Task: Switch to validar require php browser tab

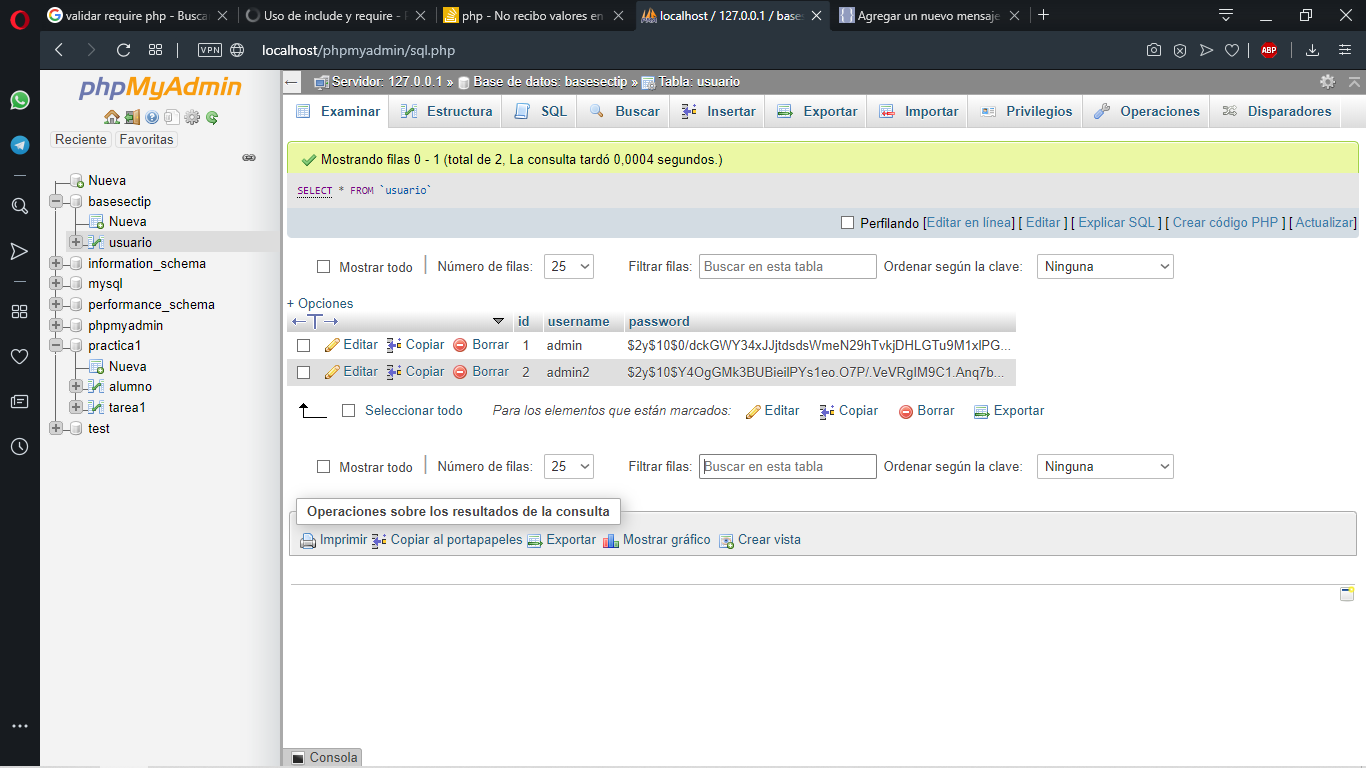Action: (138, 15)
